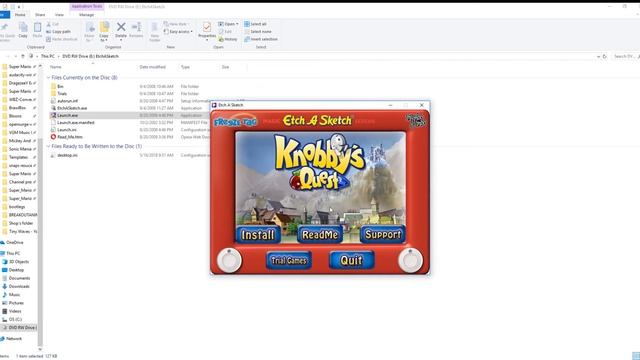Select This PC in the navigation pane
Viewport: 640px width, 360px height.
13,253
